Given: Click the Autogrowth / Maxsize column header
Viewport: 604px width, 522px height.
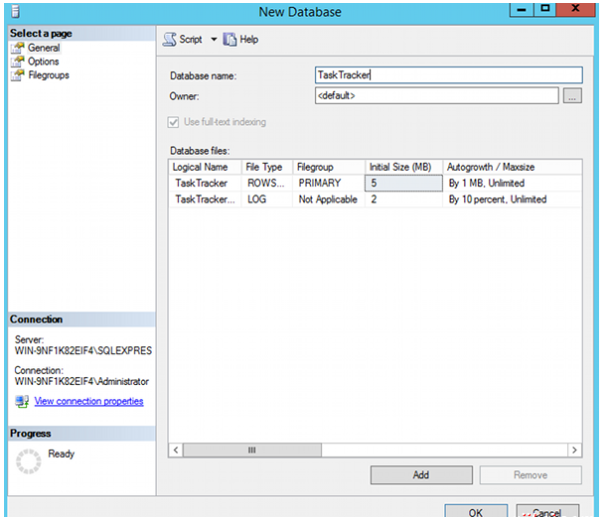Looking at the screenshot, I should (512, 167).
